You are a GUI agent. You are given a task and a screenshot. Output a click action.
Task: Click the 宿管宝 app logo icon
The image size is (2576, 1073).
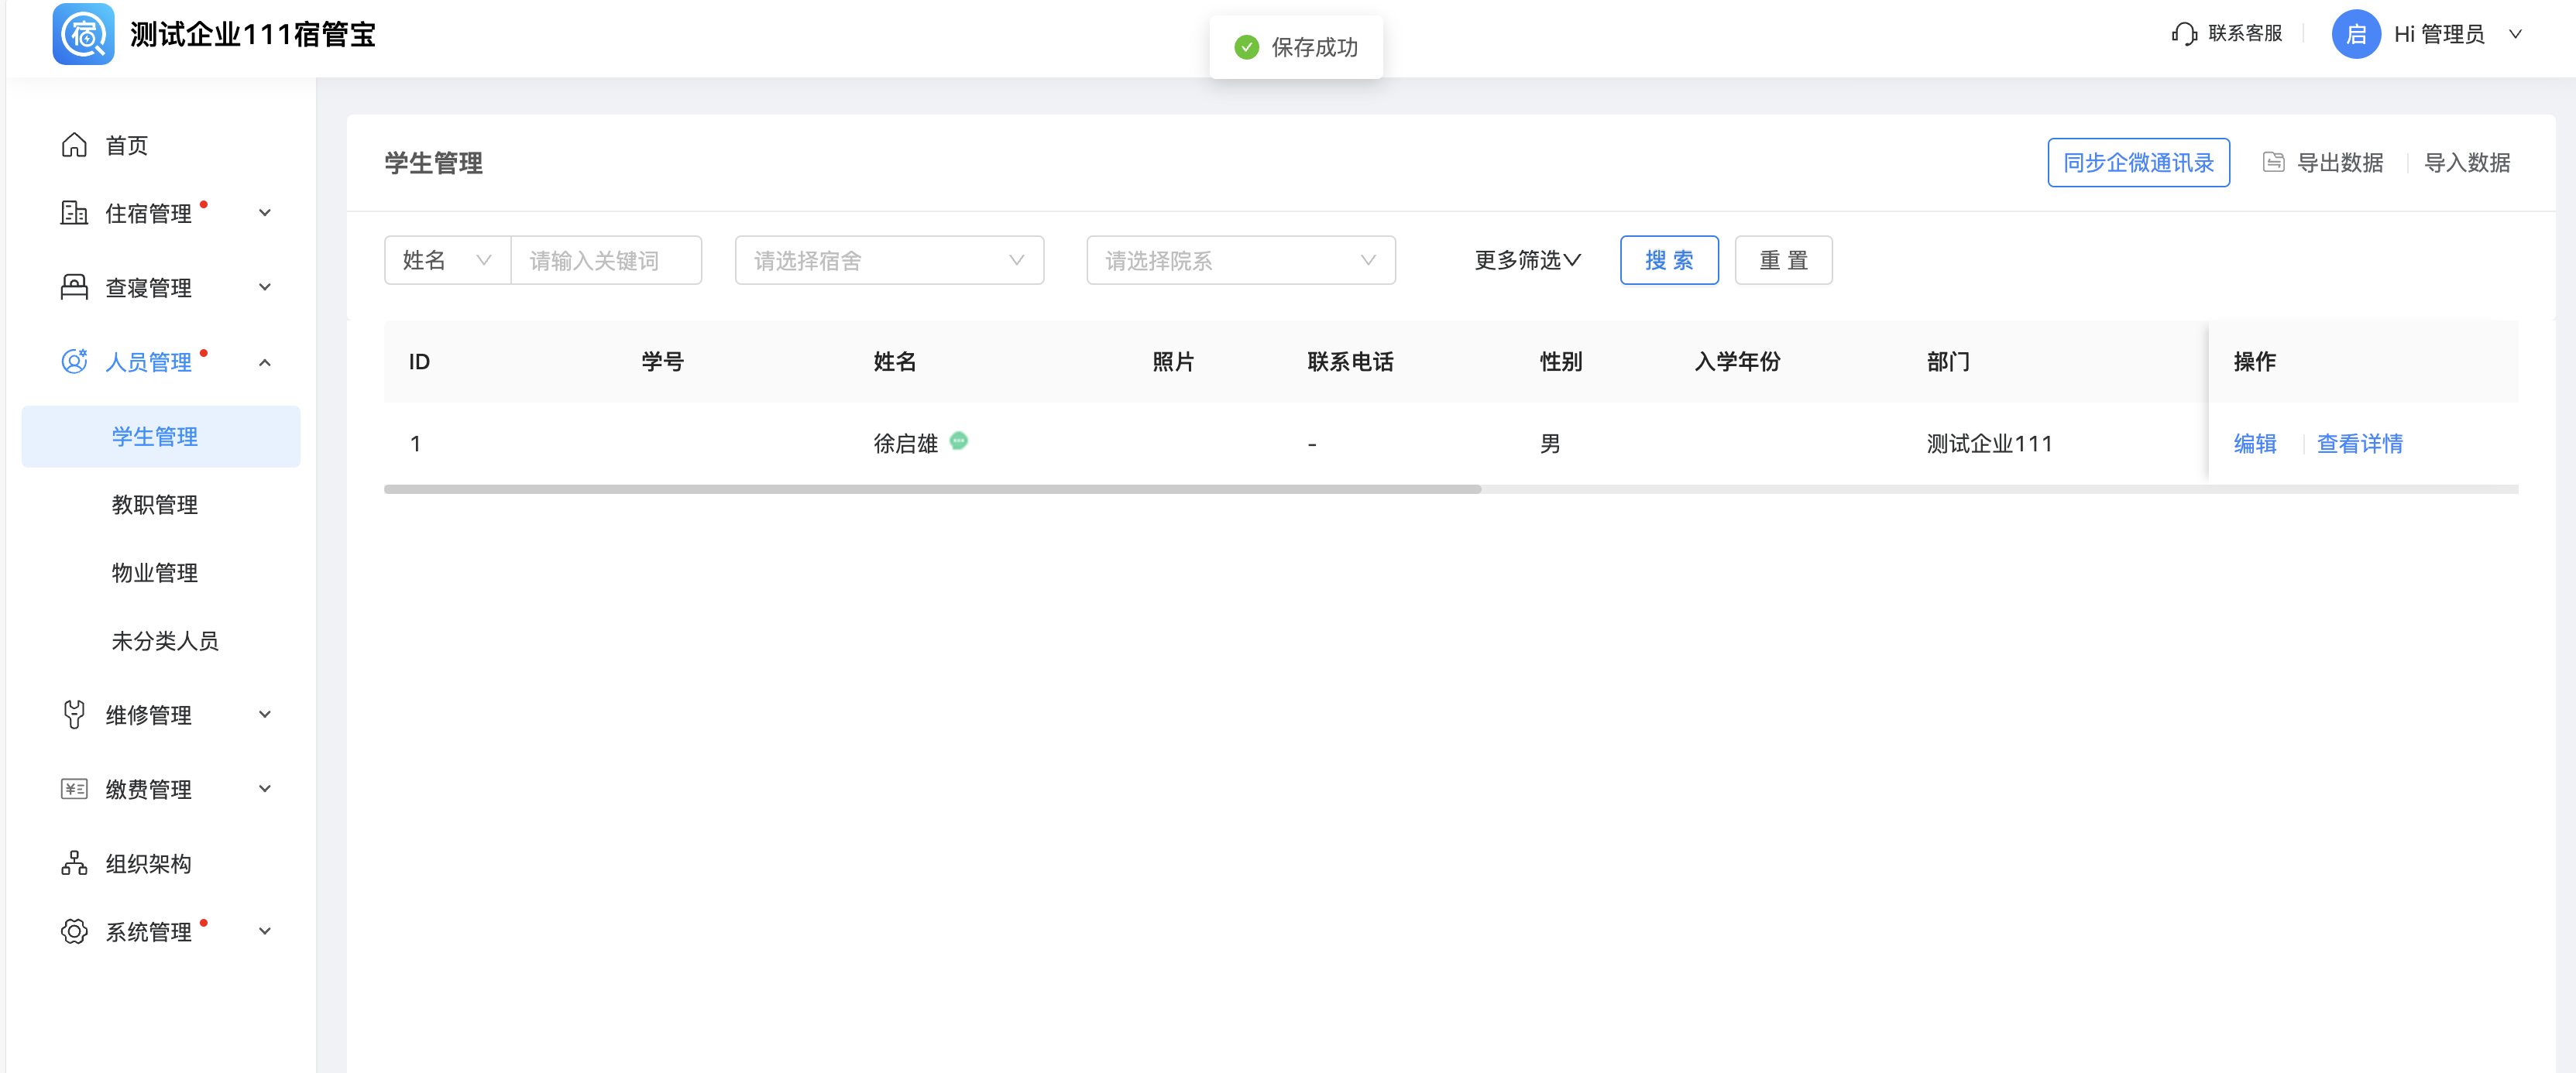point(83,34)
